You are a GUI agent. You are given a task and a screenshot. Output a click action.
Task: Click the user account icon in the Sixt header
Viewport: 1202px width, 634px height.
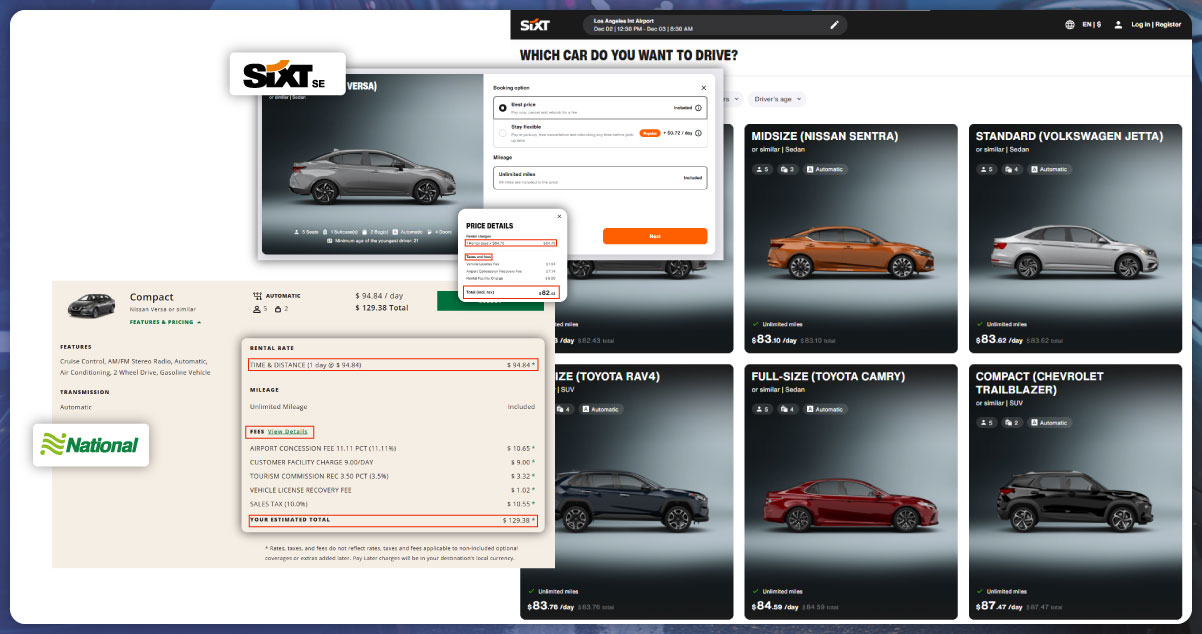tap(1118, 25)
